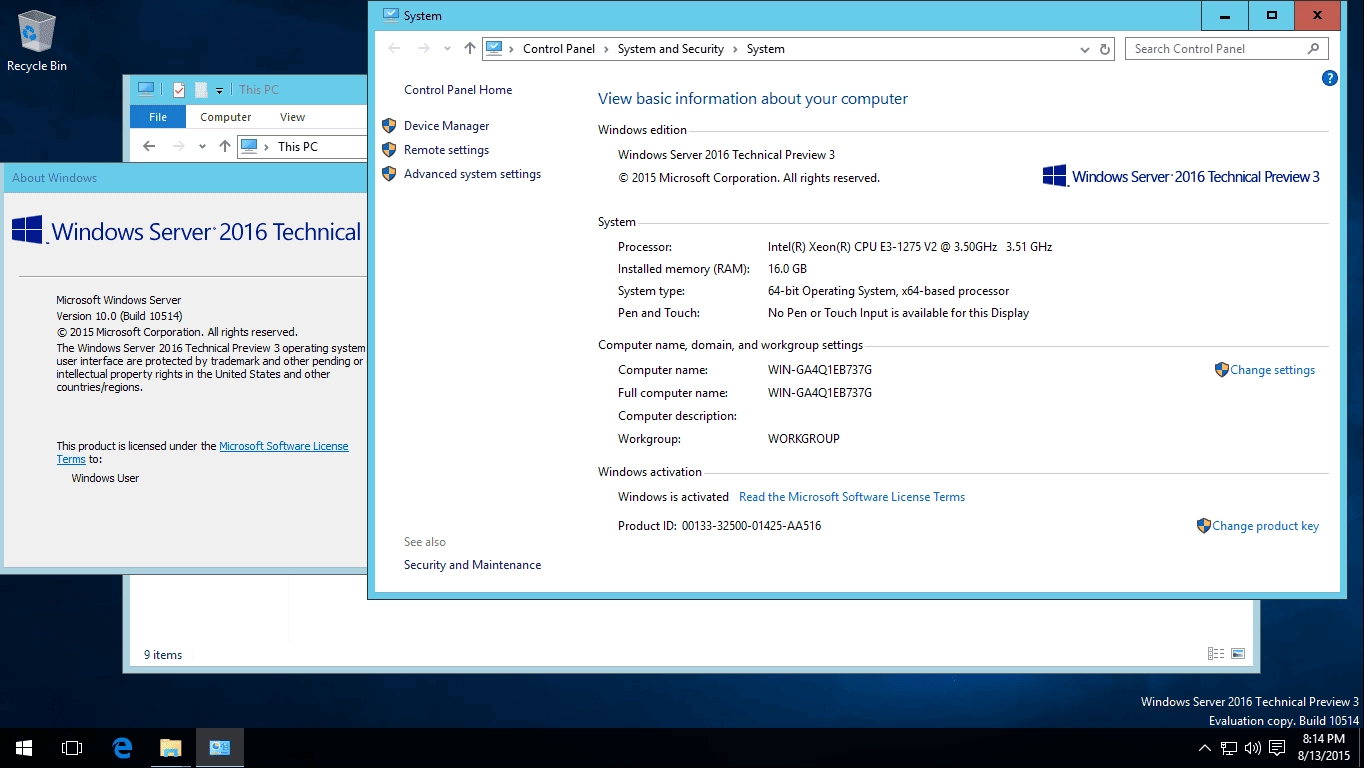1364x768 pixels.
Task: Click the Search Control Panel field
Action: pyautogui.click(x=1226, y=49)
